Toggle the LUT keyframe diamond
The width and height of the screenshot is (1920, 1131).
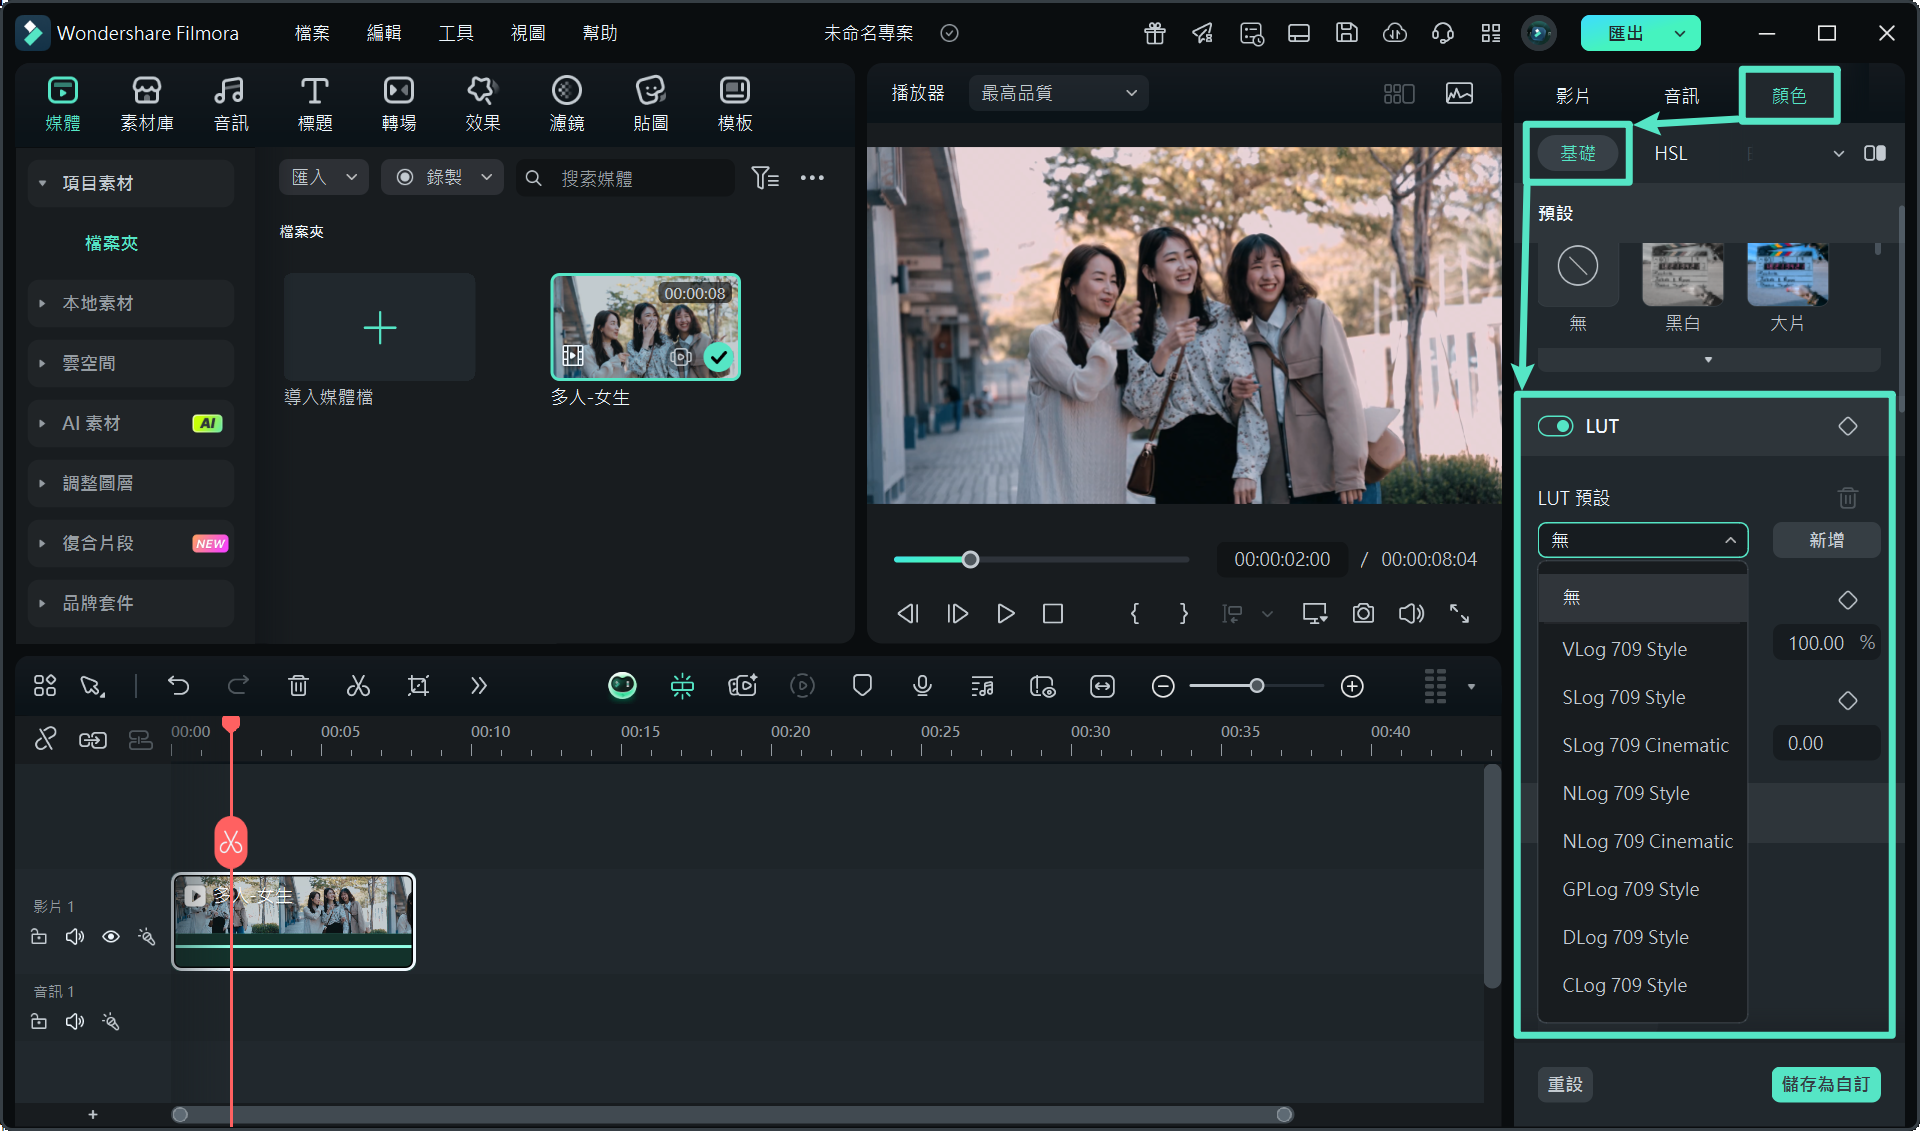click(x=1847, y=426)
